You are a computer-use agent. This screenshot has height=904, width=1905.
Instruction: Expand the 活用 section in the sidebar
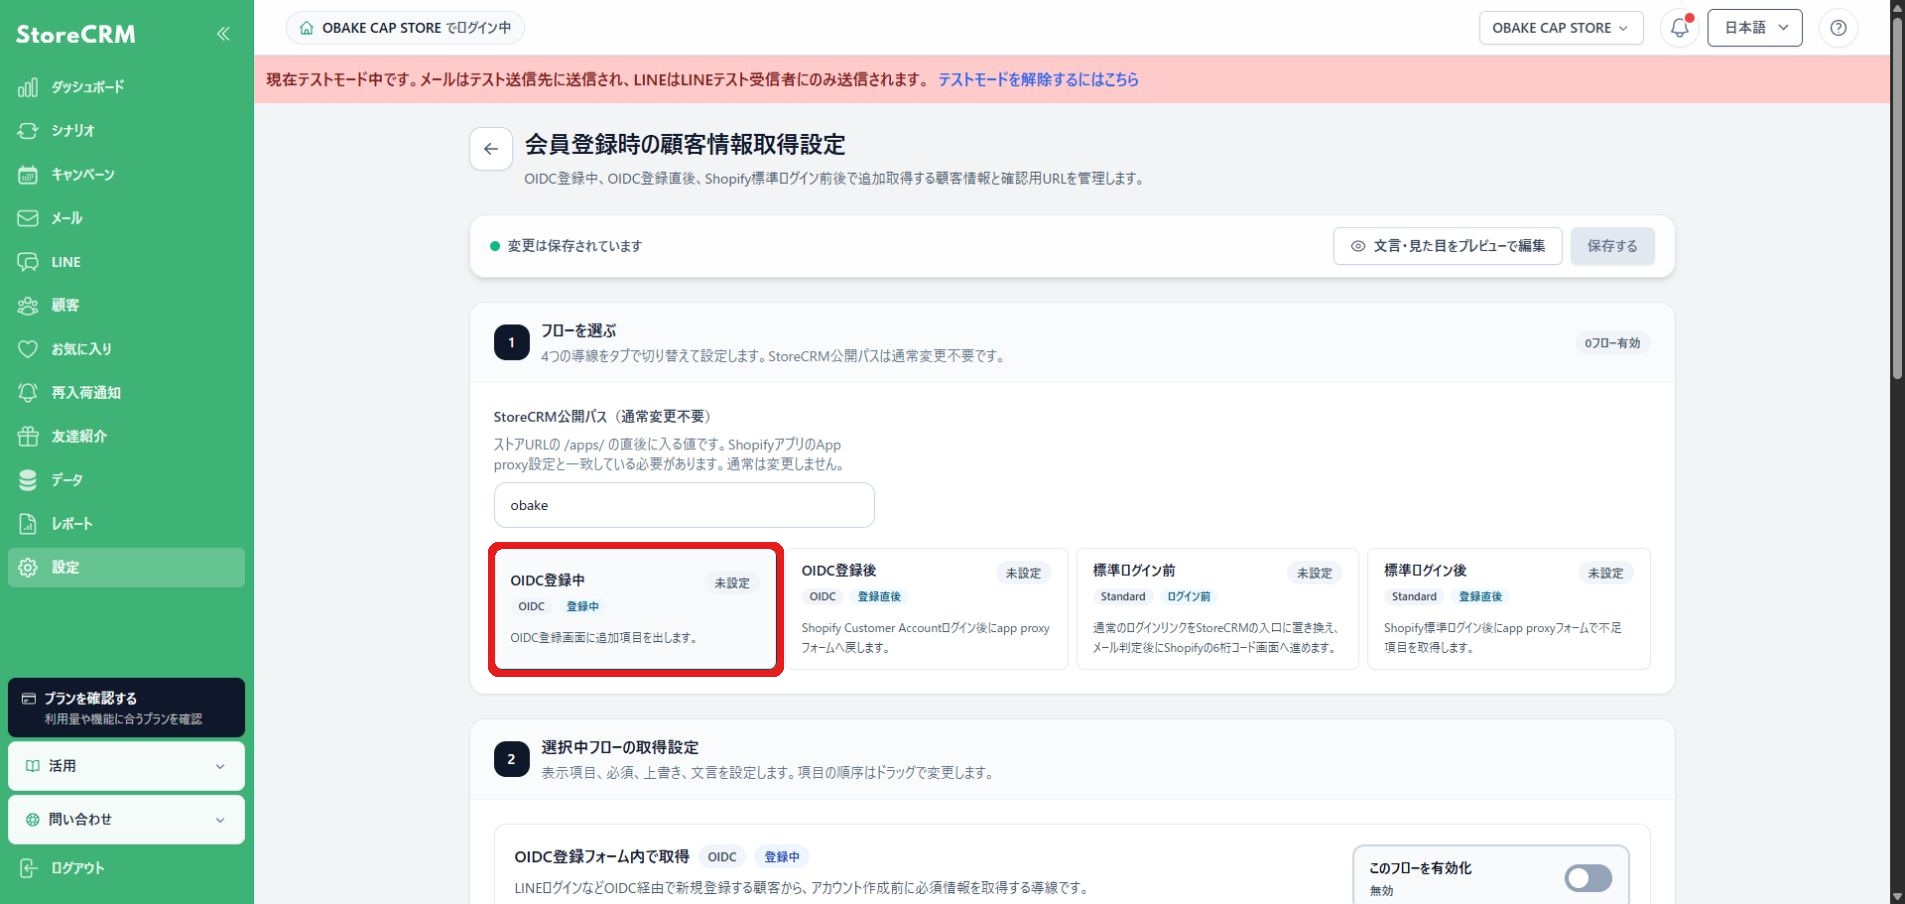126,766
